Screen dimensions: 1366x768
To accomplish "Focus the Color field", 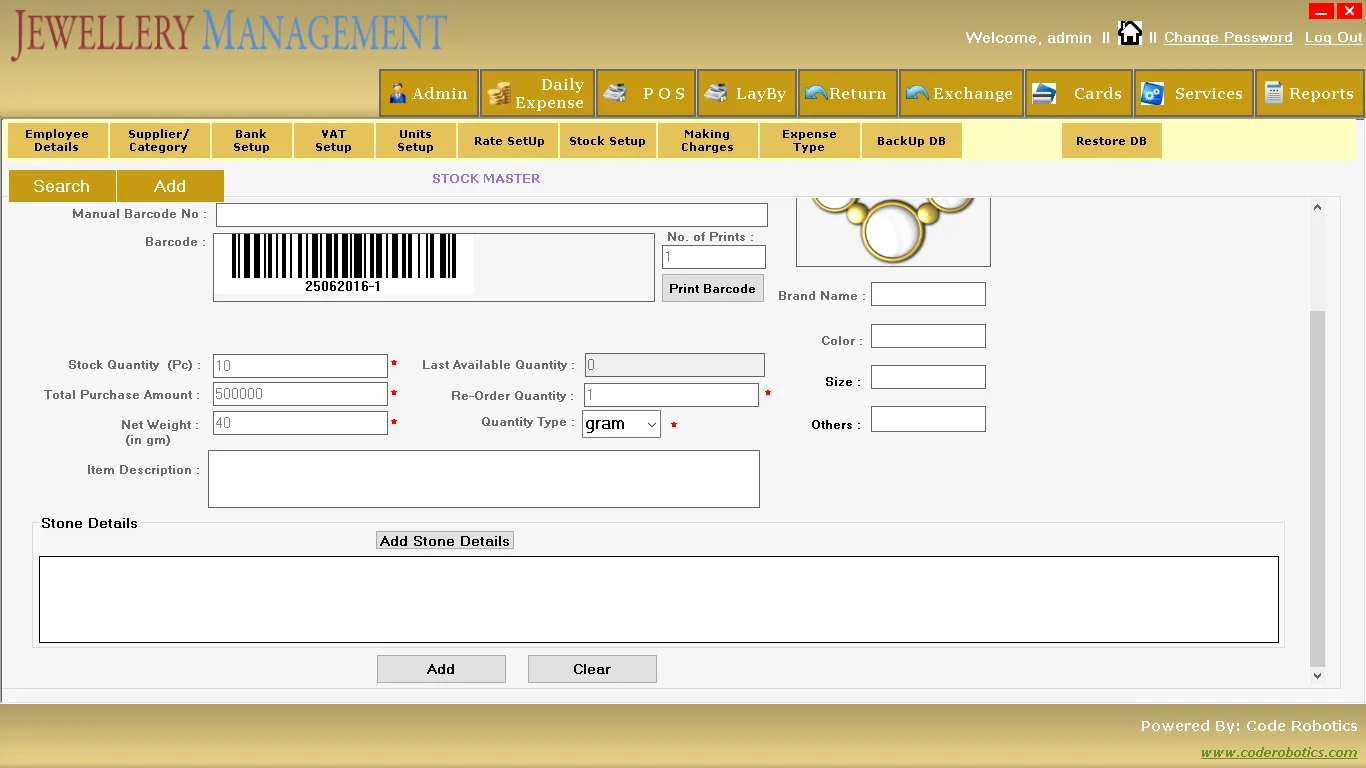I will pyautogui.click(x=928, y=336).
